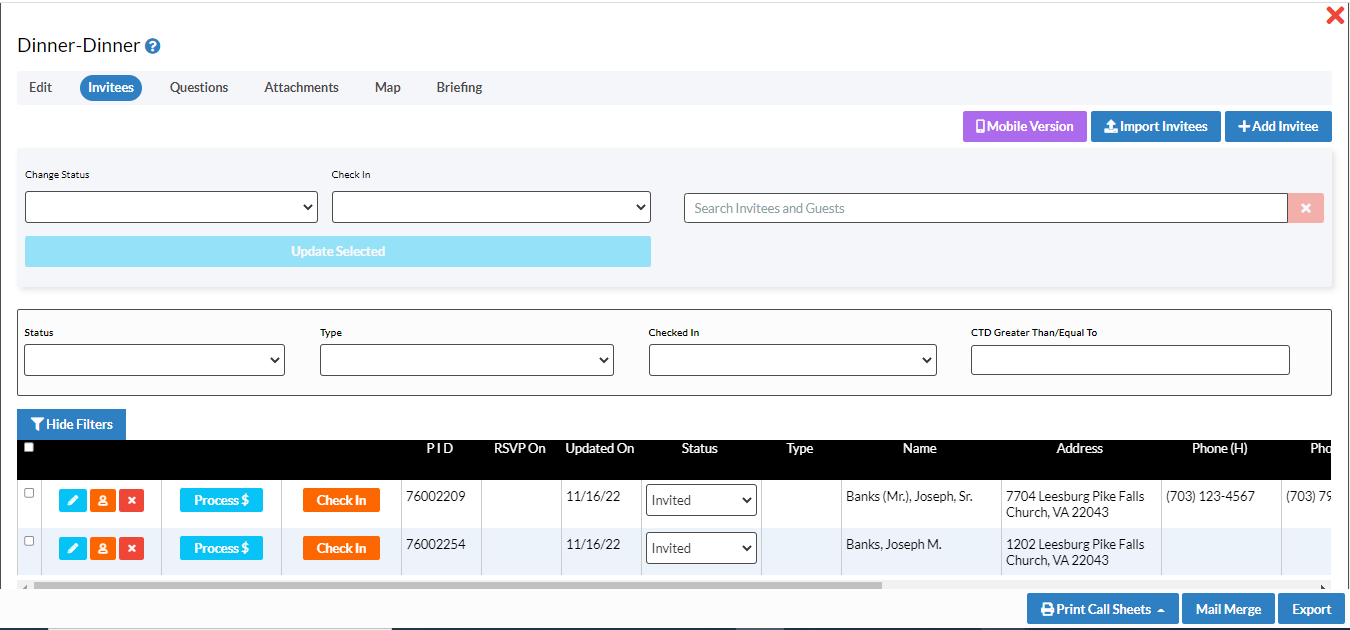Screen dimensions: 1350x630
Task: Focus the Search Invitees and Guests field
Action: tap(986, 208)
